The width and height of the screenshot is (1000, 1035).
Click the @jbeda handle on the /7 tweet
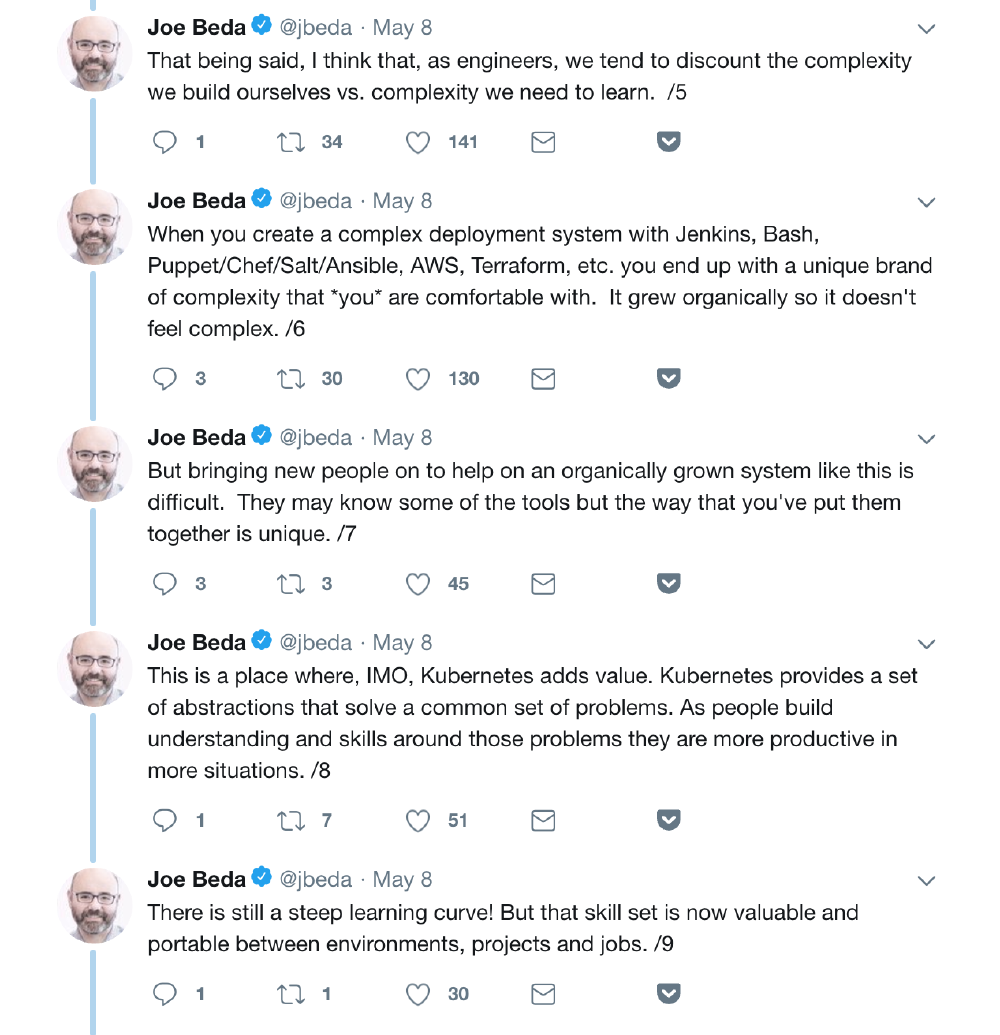point(316,438)
